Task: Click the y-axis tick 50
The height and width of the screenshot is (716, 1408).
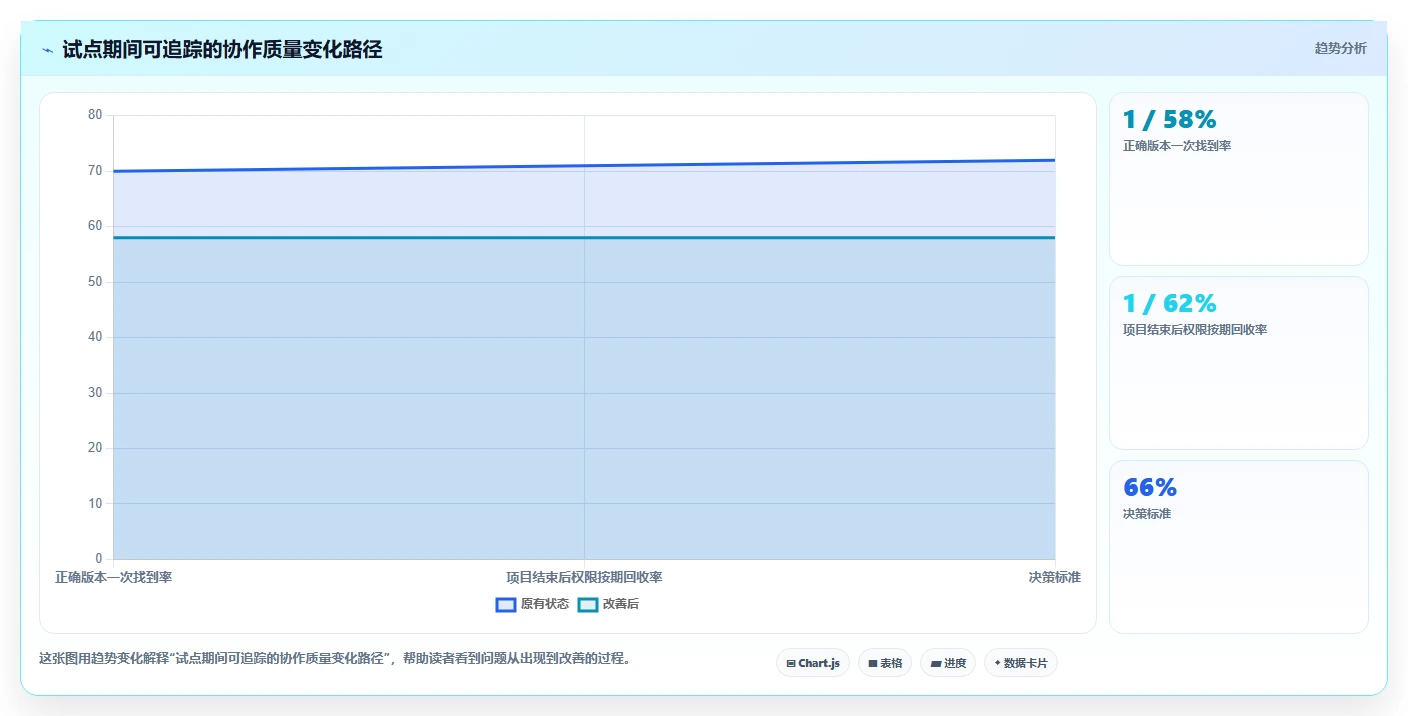Action: pyautogui.click(x=95, y=282)
